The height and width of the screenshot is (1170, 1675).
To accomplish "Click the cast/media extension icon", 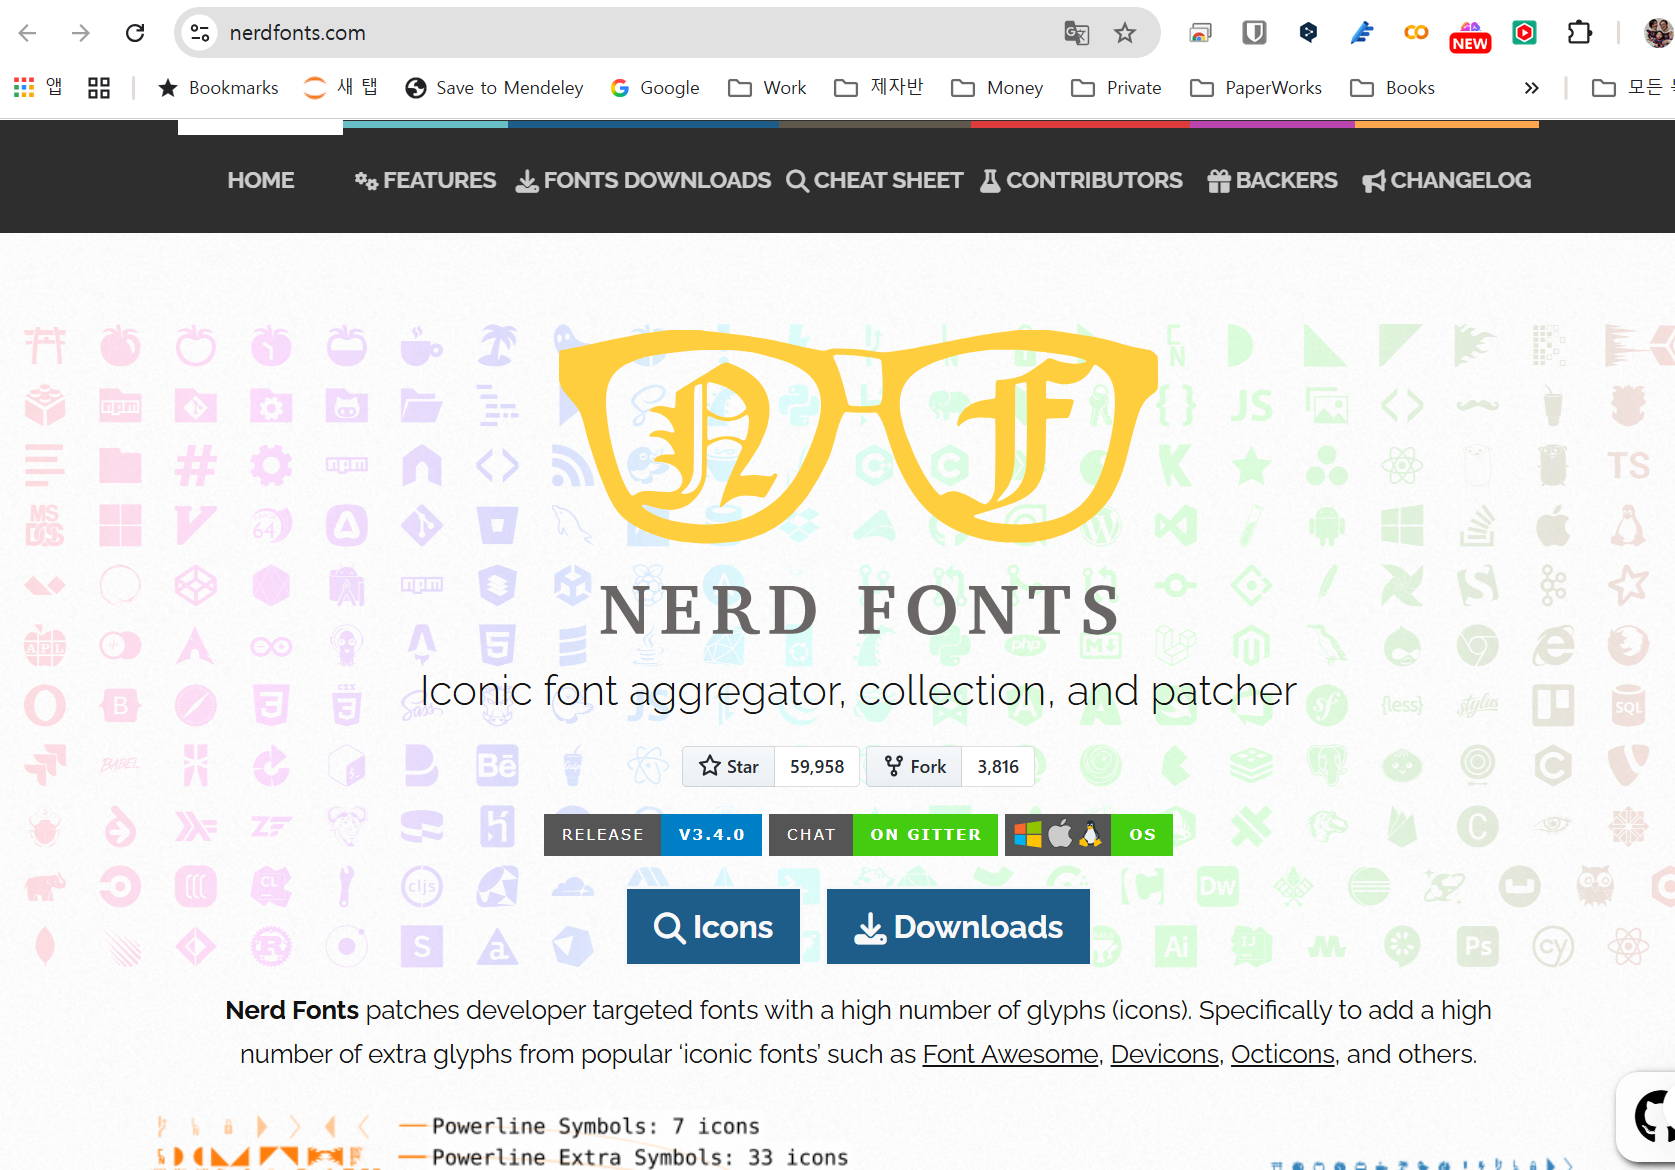I will [1200, 33].
